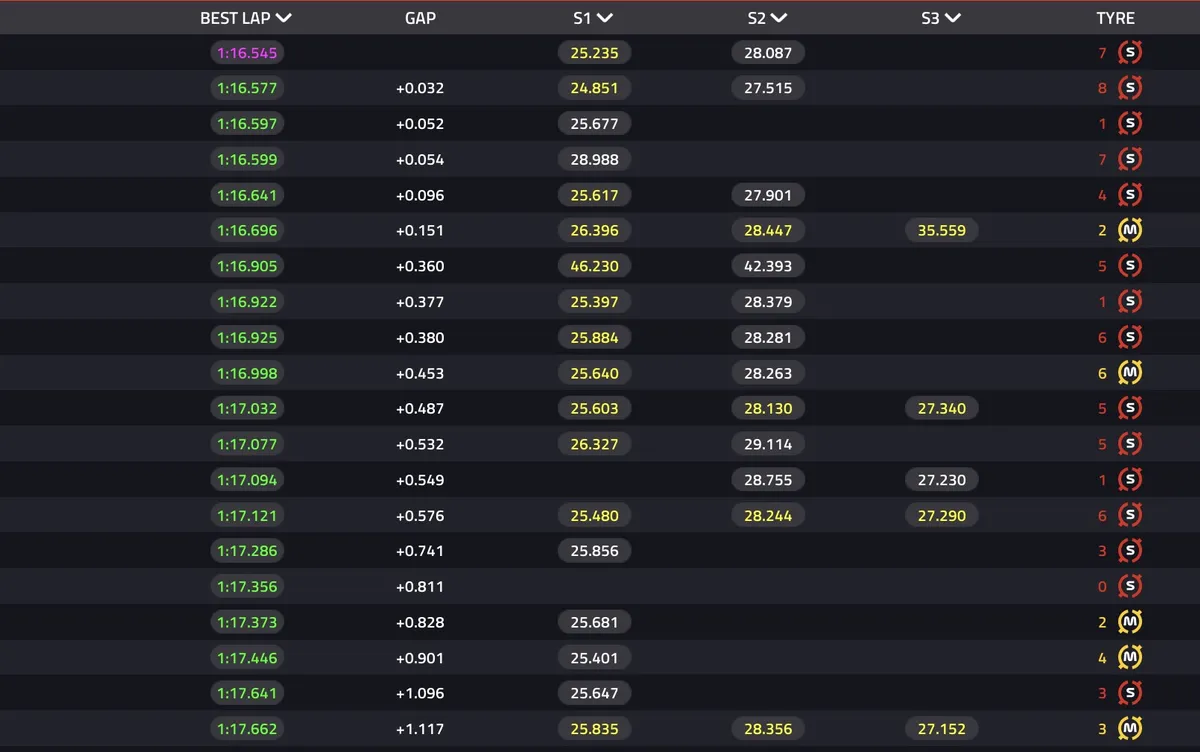Click the S2 time 28.755
The width and height of the screenshot is (1200, 752).
click(768, 480)
